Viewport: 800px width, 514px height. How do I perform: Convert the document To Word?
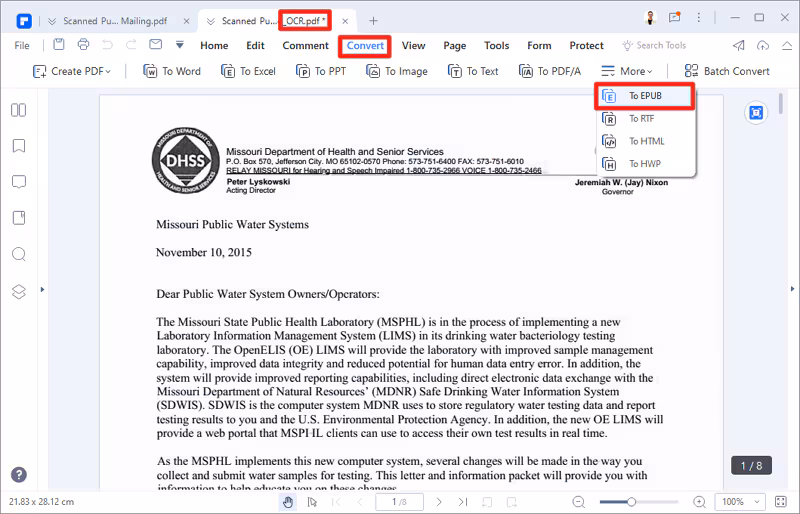tap(172, 71)
